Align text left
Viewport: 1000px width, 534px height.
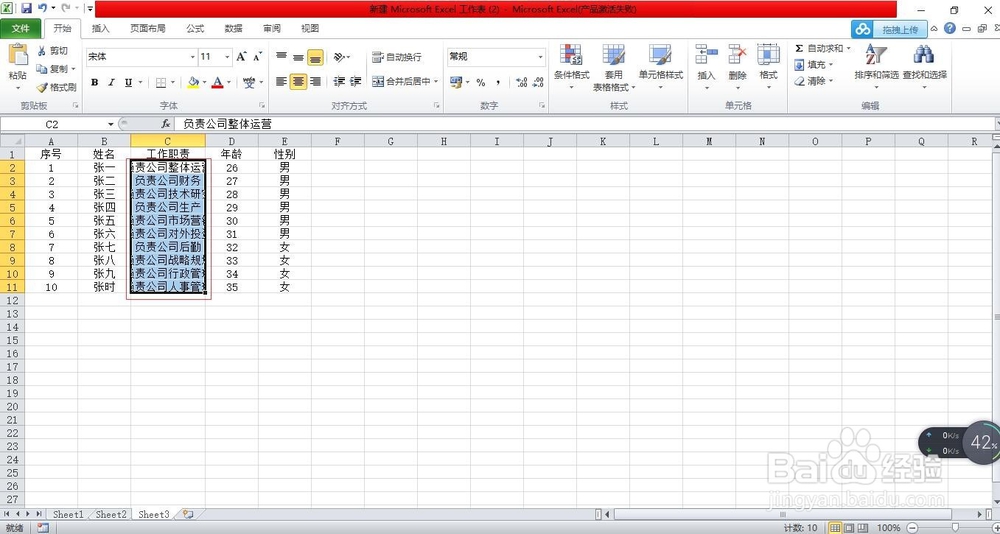[281, 82]
